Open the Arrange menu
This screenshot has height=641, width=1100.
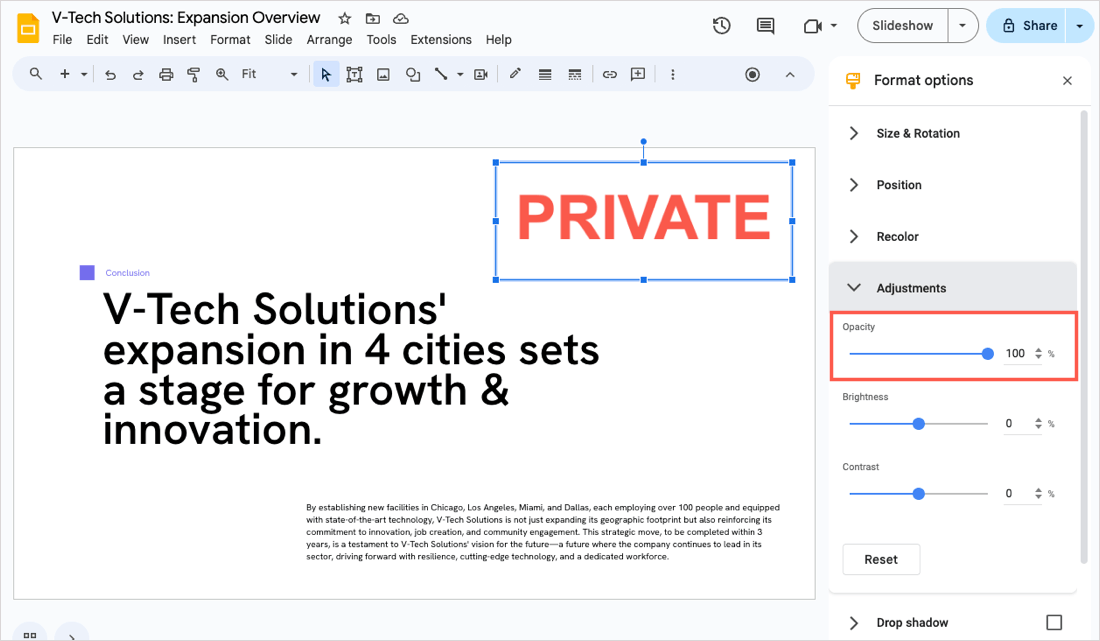coord(329,40)
